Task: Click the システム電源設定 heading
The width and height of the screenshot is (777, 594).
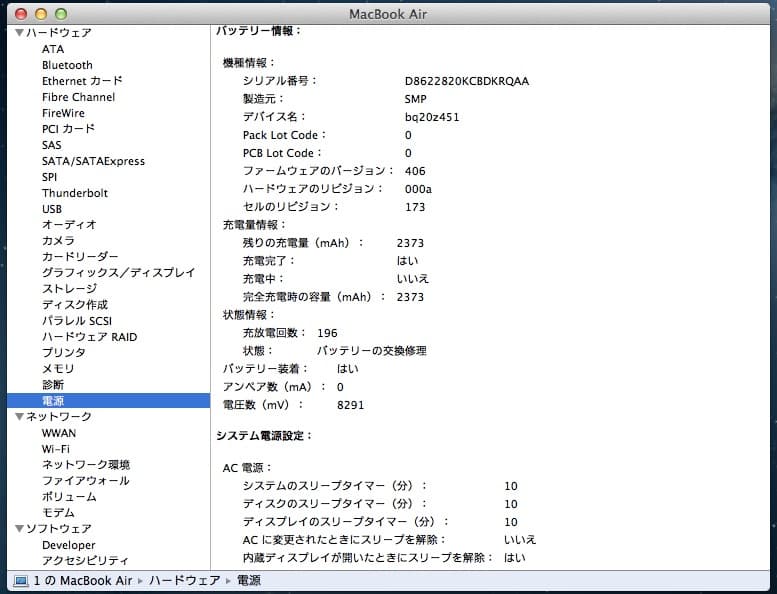Action: coord(264,436)
